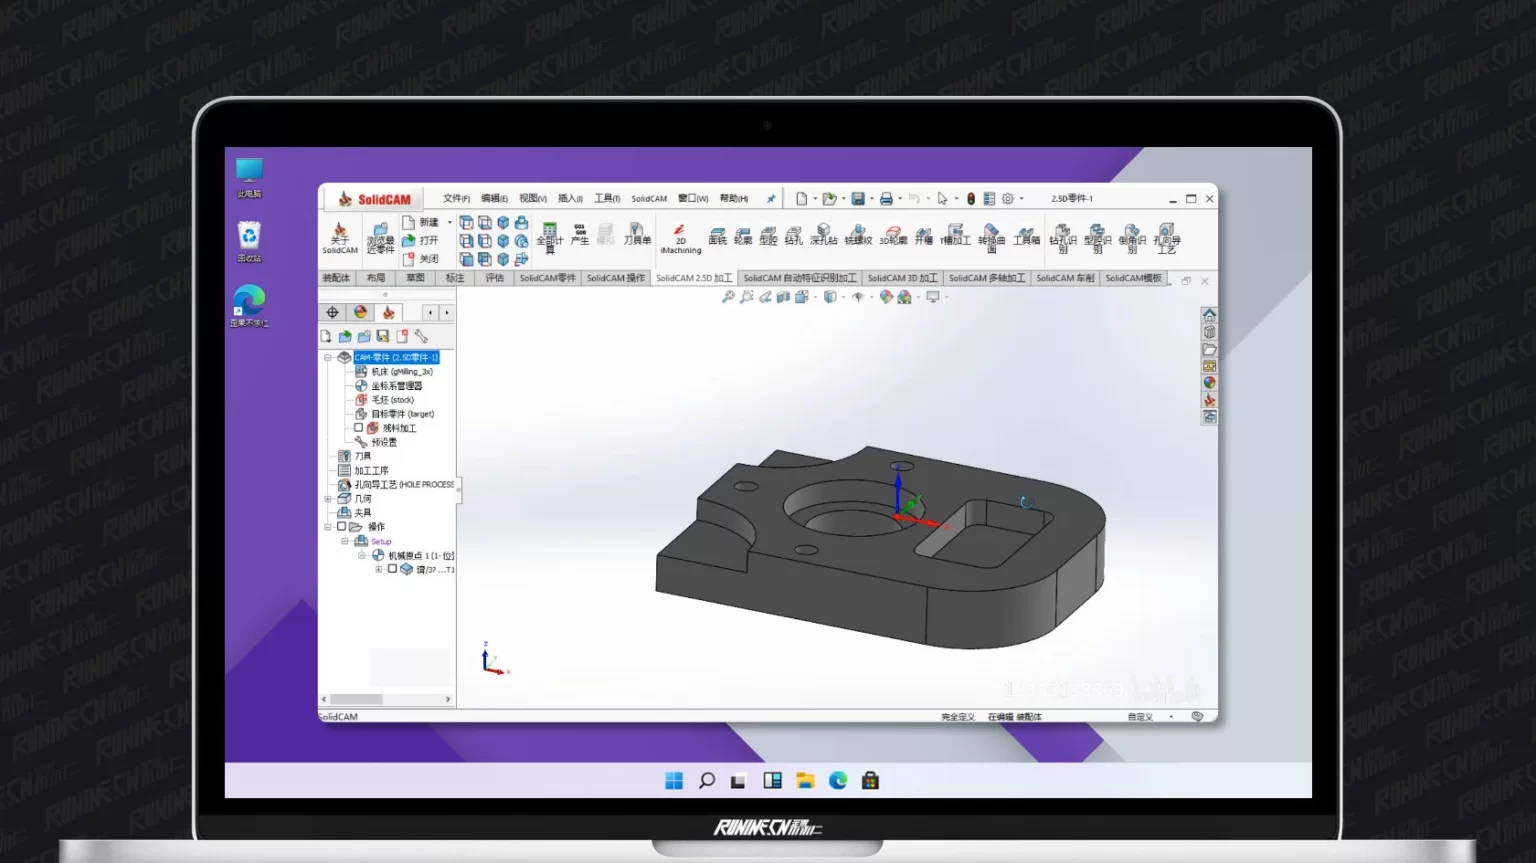Click the print icon in title toolbar

tap(886, 198)
